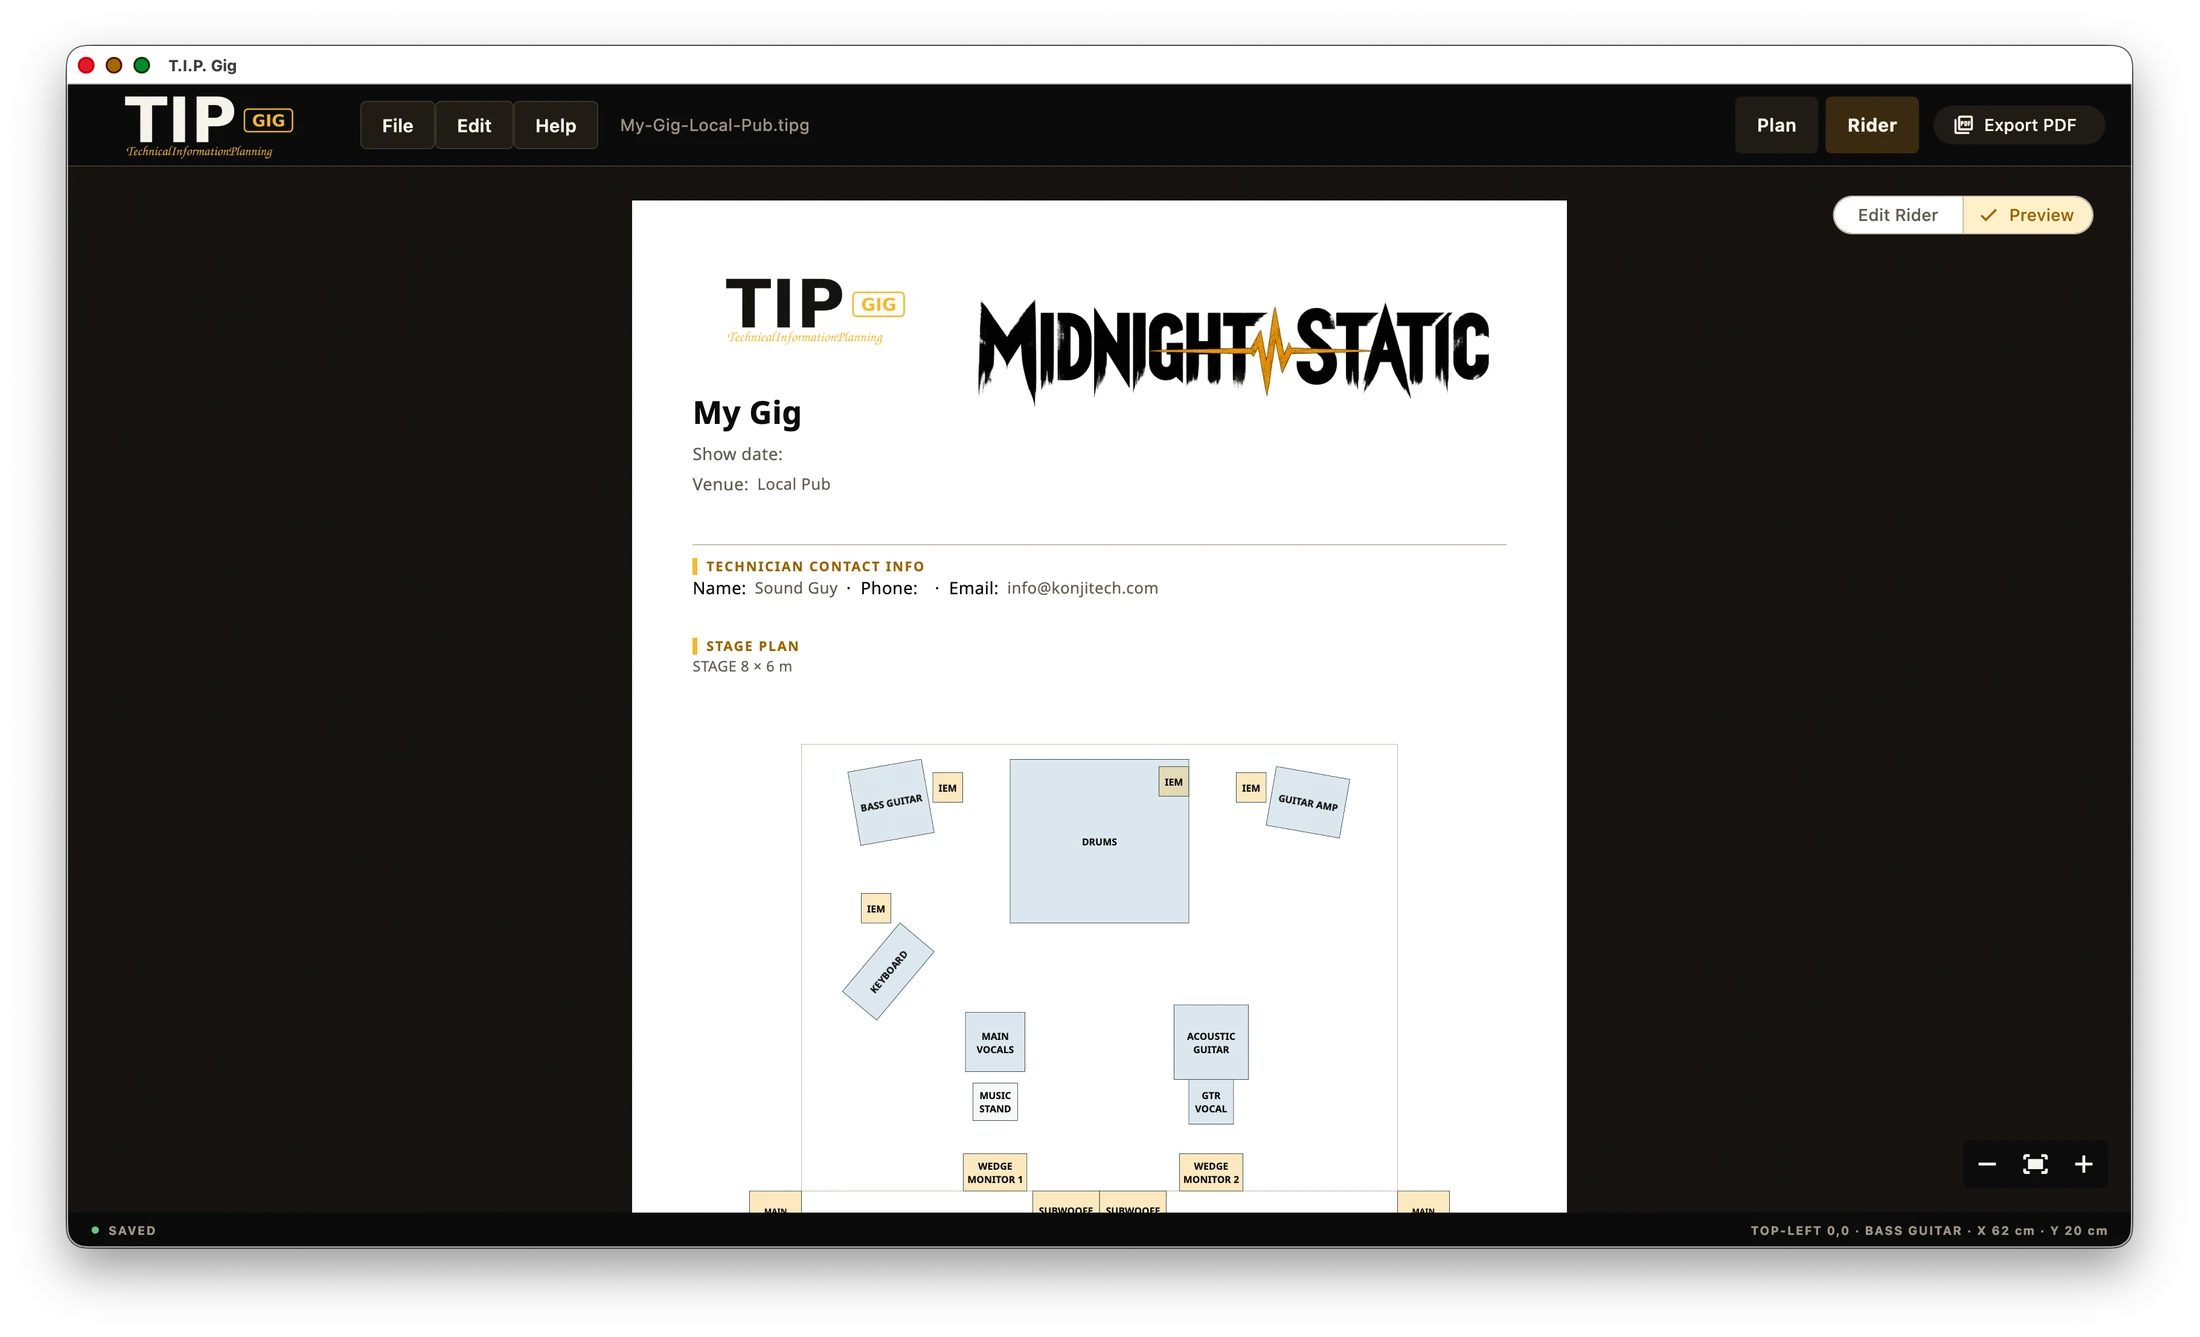Image resolution: width=2200 pixels, height=1337 pixels.
Task: Fit page to view icon
Action: coord(2035,1164)
